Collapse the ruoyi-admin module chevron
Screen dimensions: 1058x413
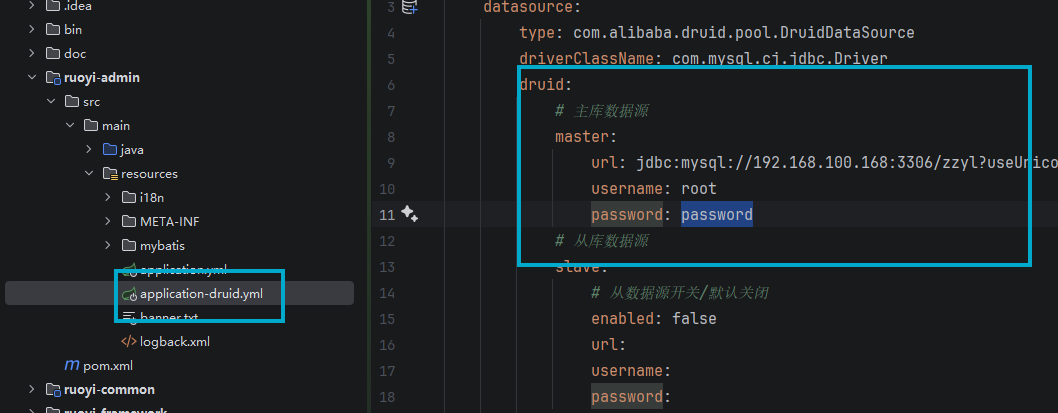point(32,78)
